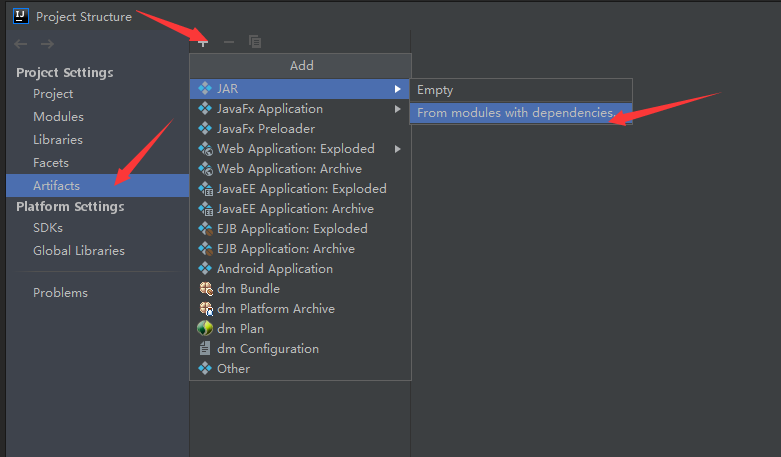This screenshot has width=781, height=457.
Task: Click the JavaEE Application: Exploded icon
Action: click(x=205, y=188)
